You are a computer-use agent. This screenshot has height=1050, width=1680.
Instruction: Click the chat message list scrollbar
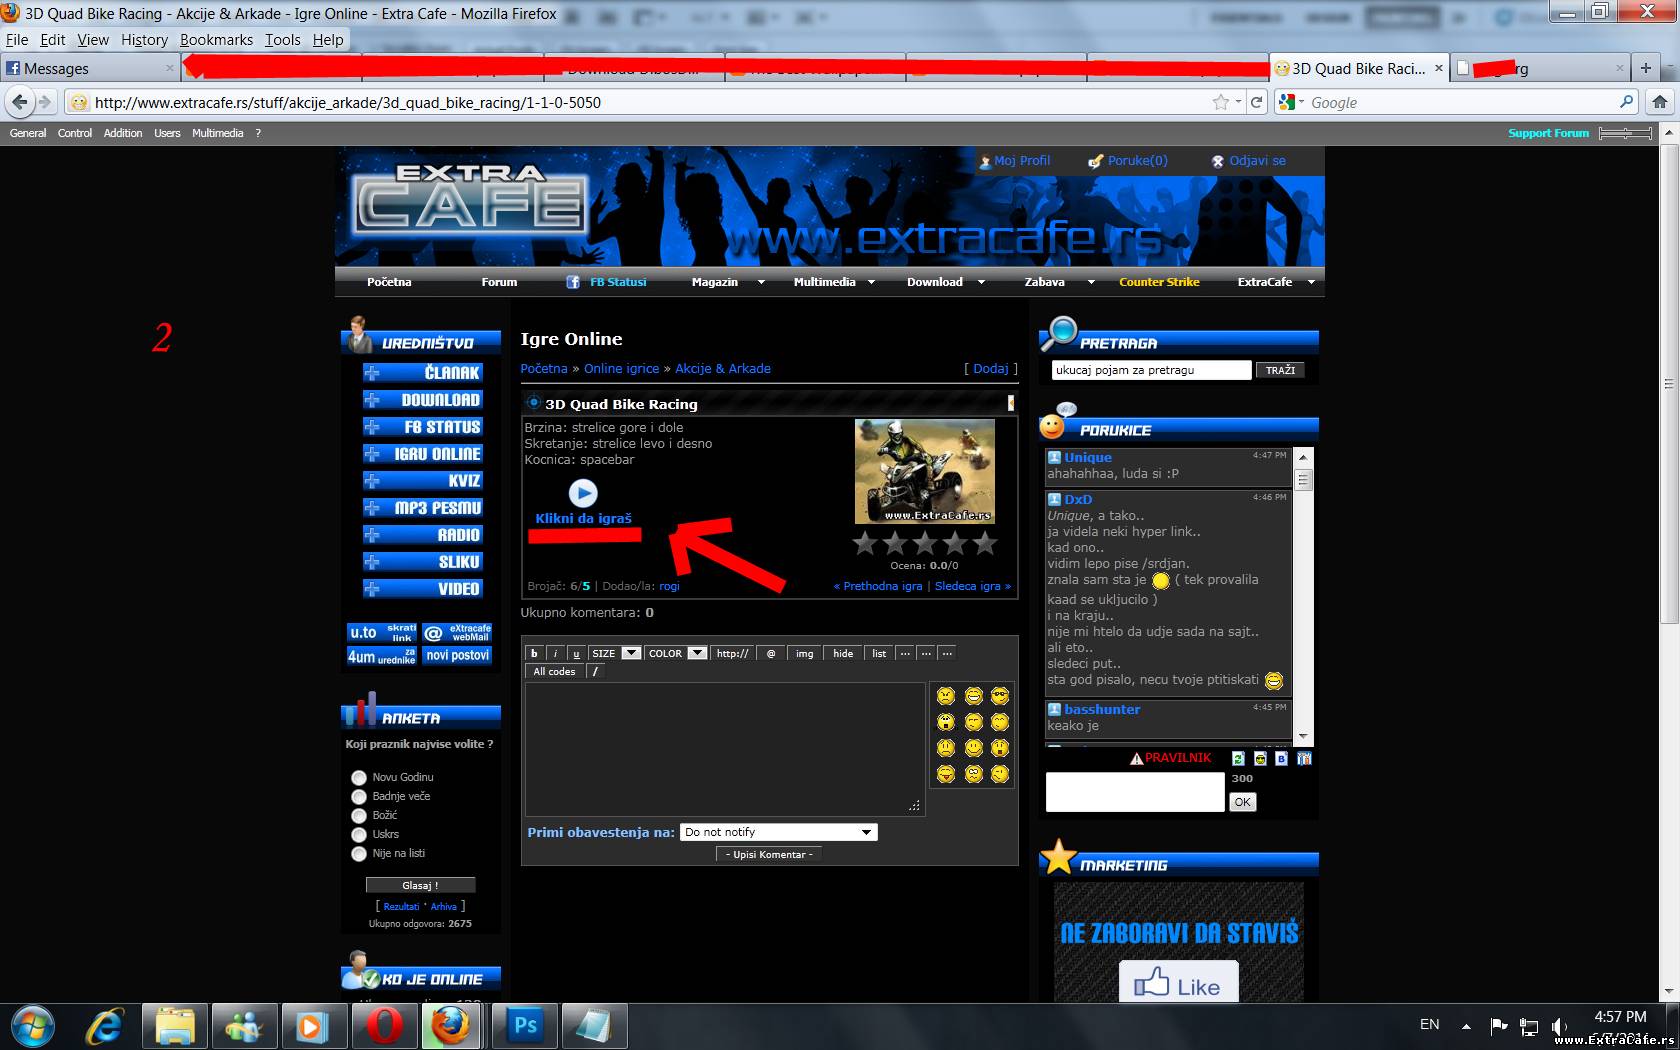(1303, 596)
